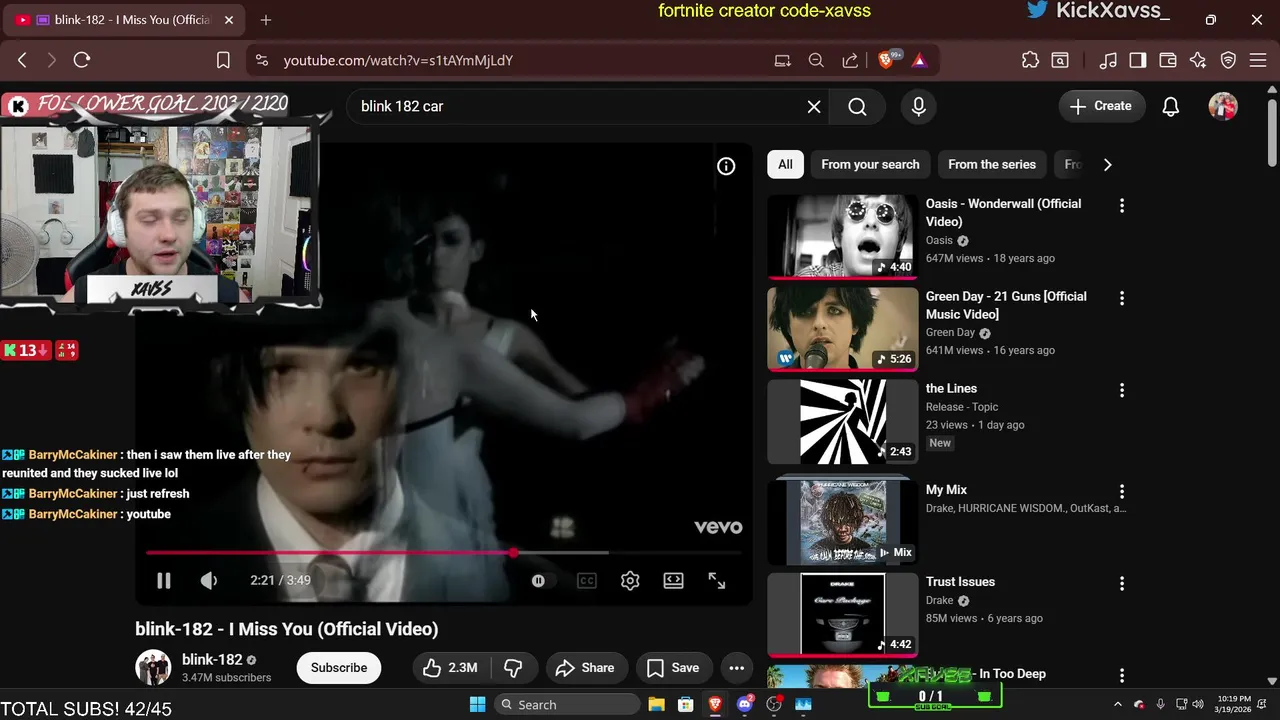Subscribe to the blink-182 channel

[x=339, y=668]
